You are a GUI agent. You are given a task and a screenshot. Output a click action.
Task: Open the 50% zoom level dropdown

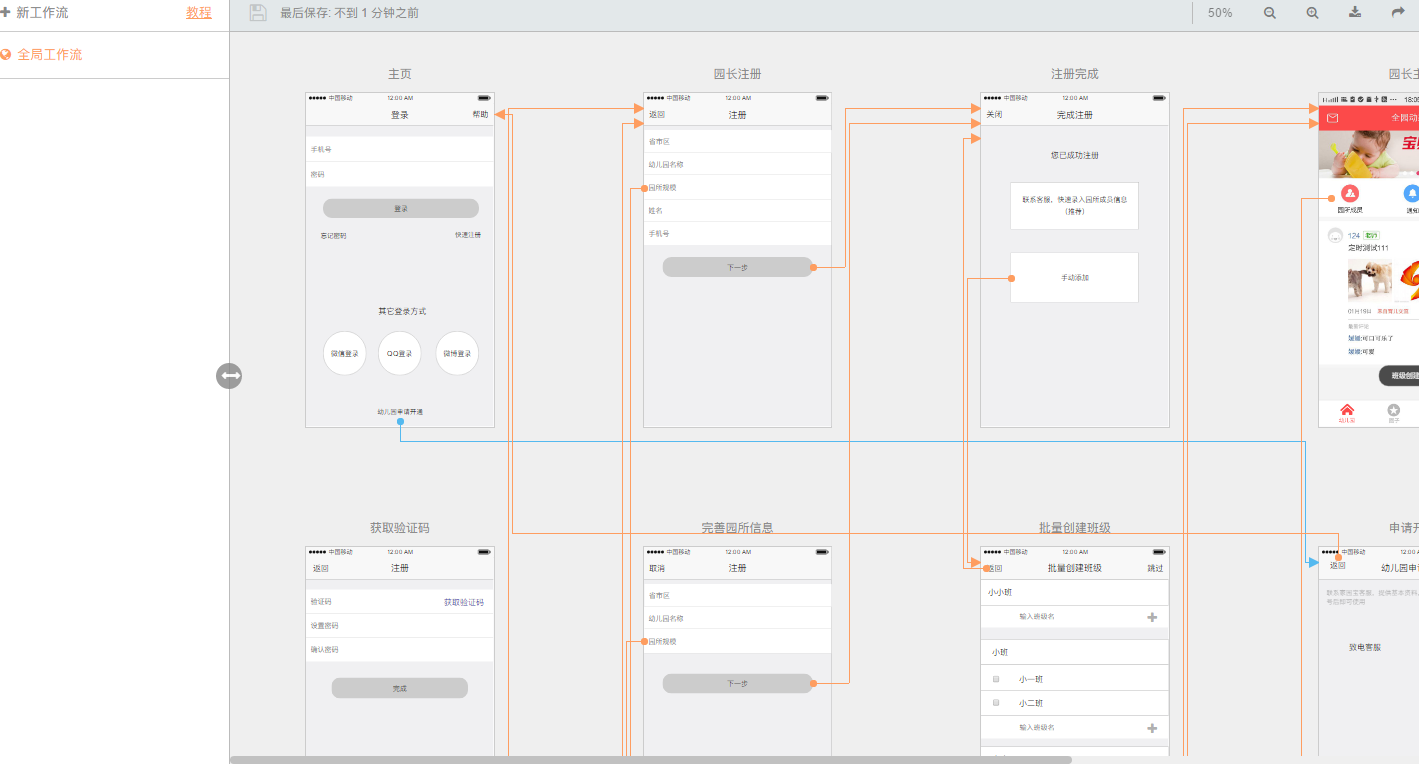(x=1220, y=13)
